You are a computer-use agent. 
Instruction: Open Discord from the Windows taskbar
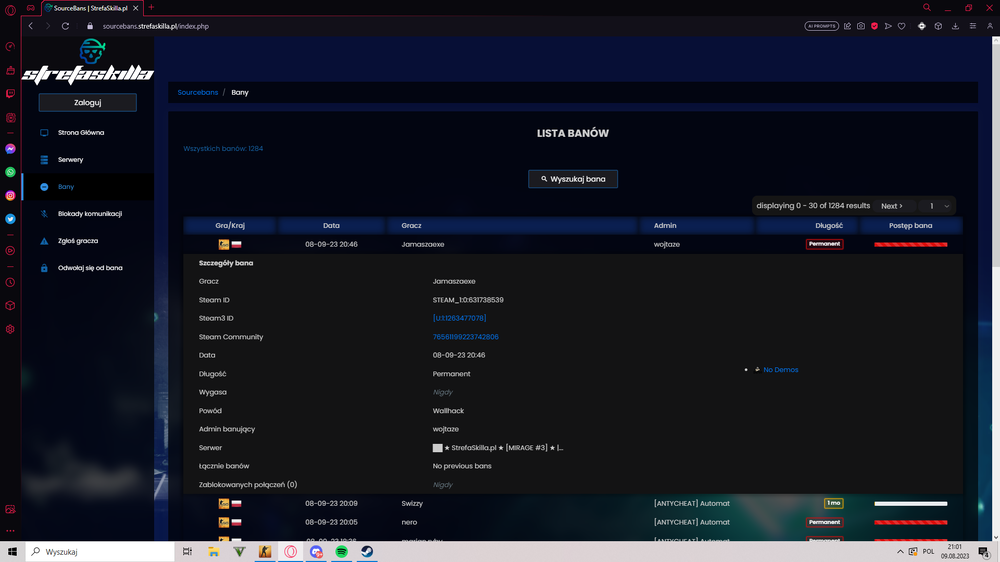coord(316,551)
